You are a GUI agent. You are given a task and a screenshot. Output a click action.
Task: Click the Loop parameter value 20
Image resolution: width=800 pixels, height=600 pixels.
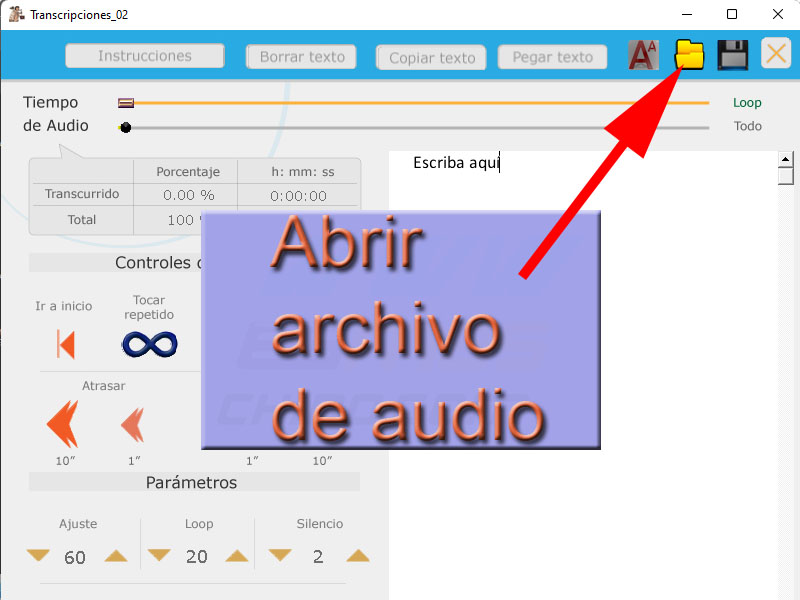[x=196, y=556]
